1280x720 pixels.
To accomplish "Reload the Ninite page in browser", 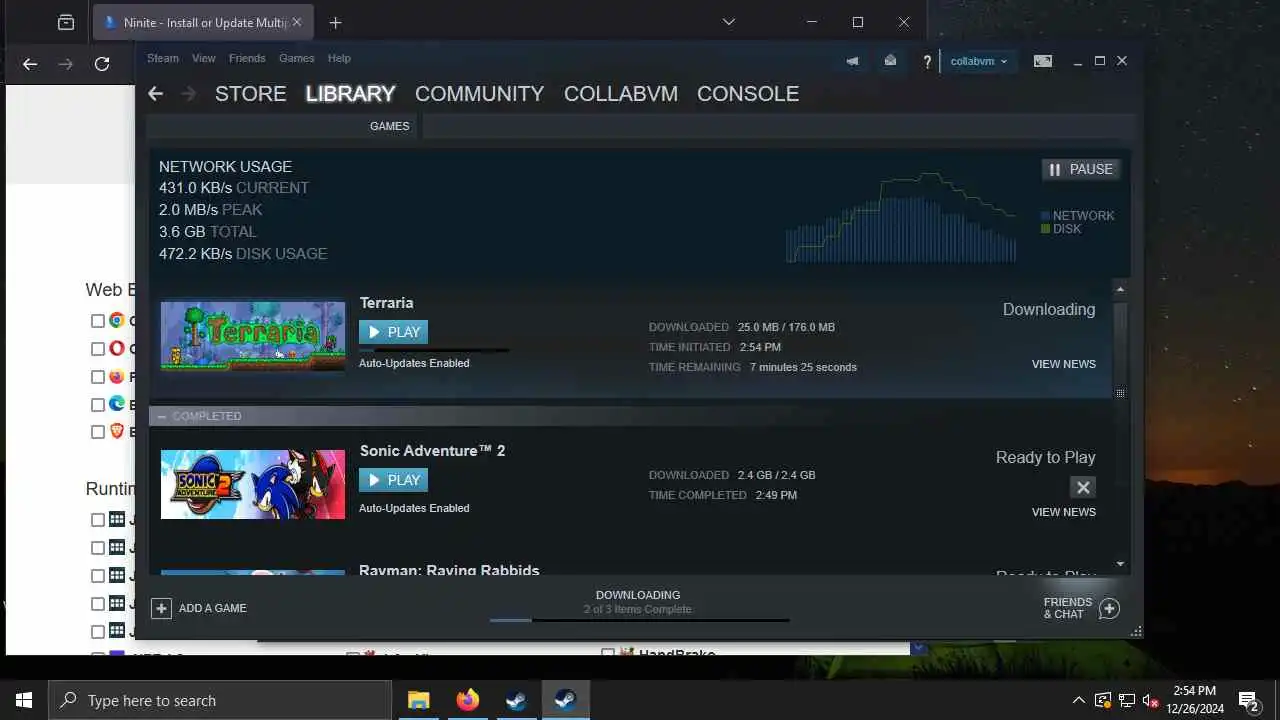I will point(101,64).
